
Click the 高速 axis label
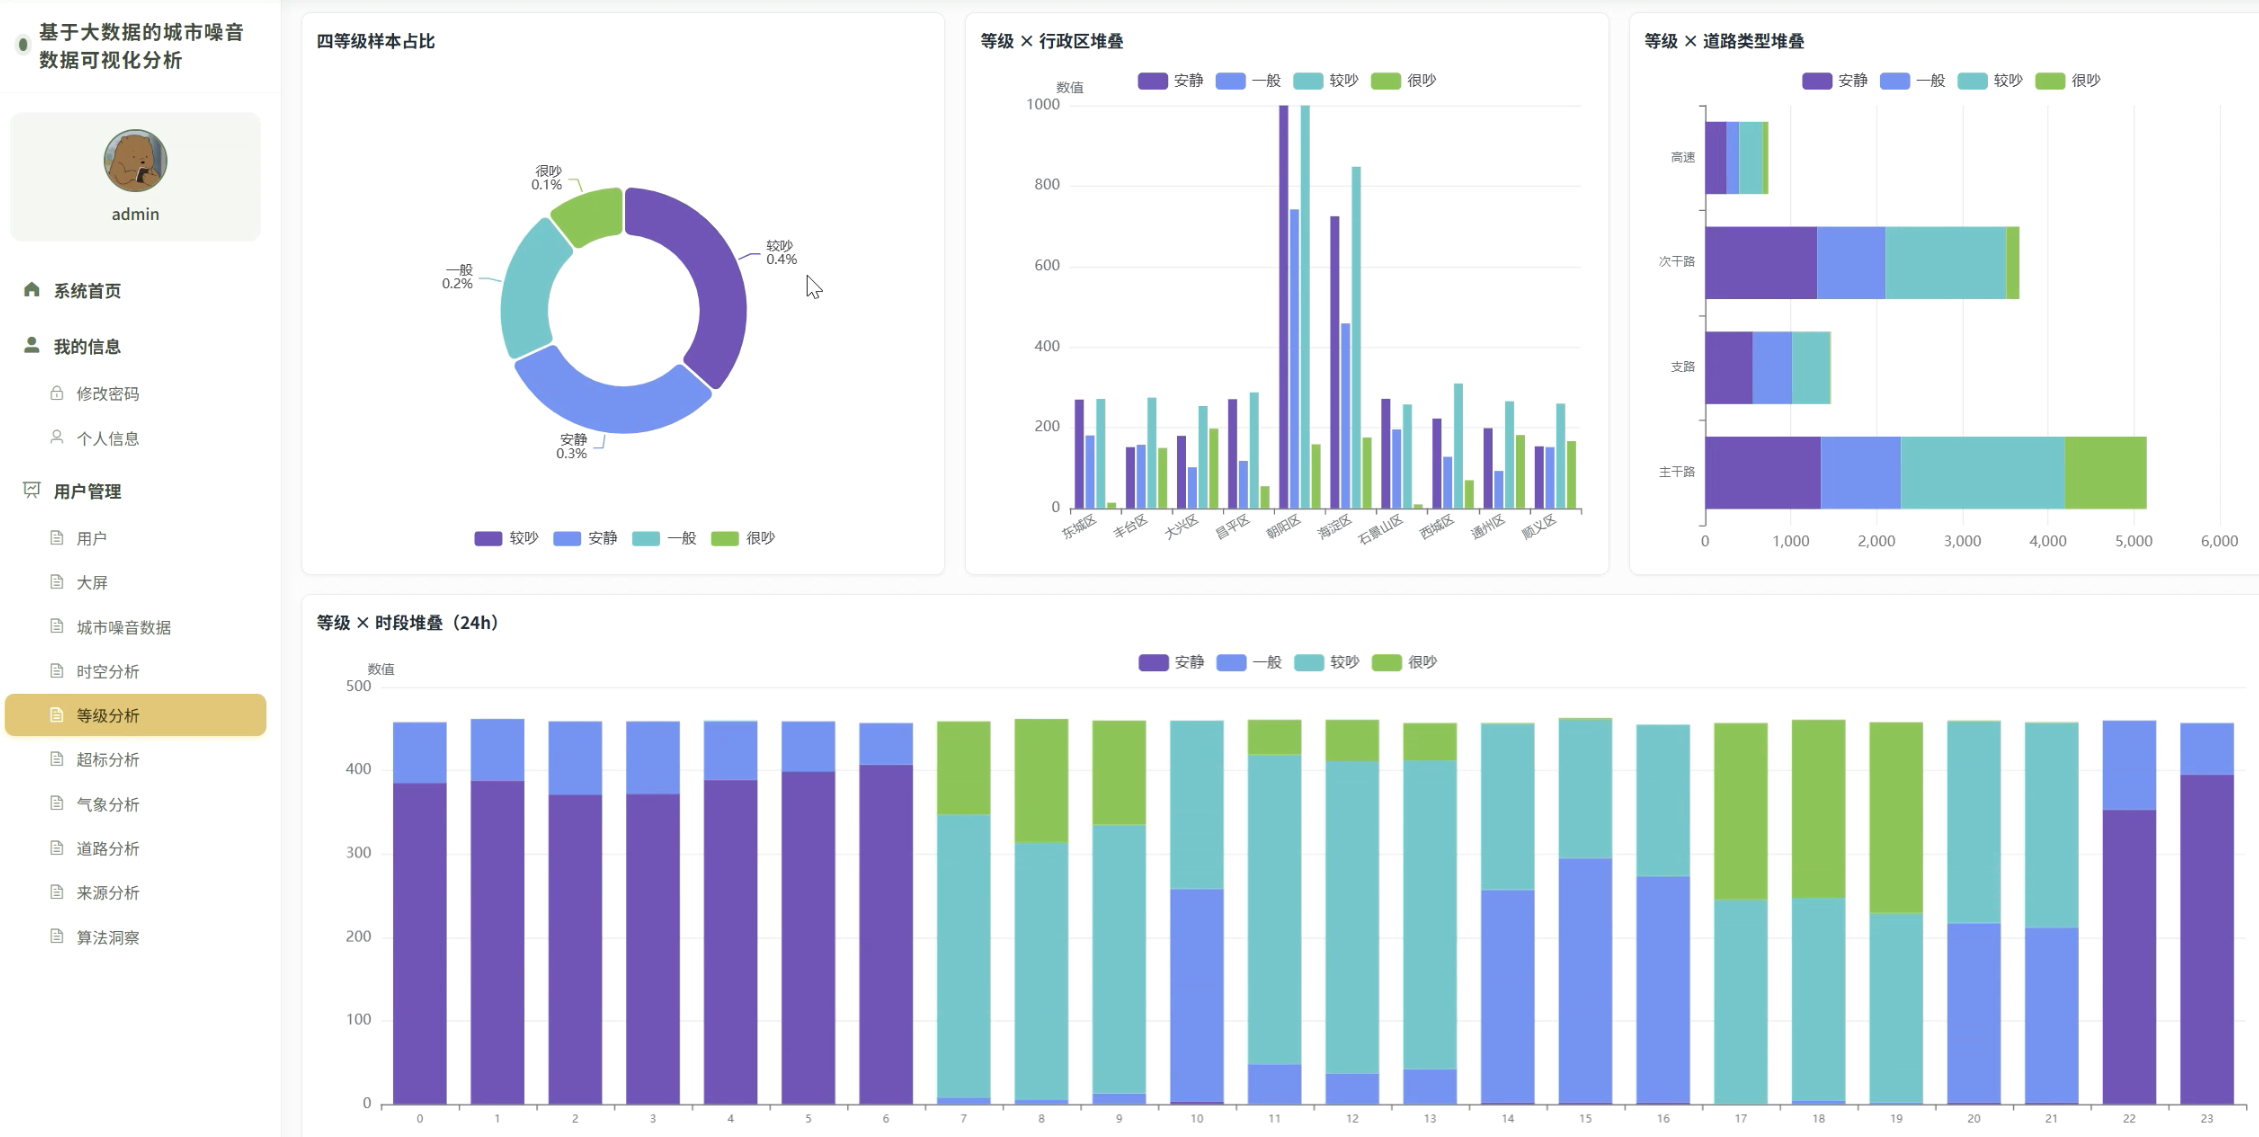[1683, 157]
